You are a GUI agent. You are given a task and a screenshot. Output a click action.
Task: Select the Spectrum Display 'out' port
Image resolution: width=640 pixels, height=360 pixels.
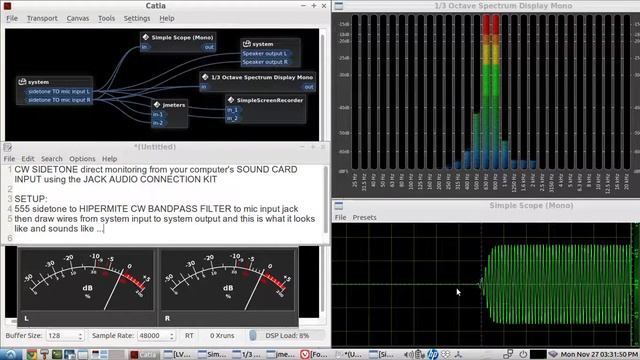[309, 87]
